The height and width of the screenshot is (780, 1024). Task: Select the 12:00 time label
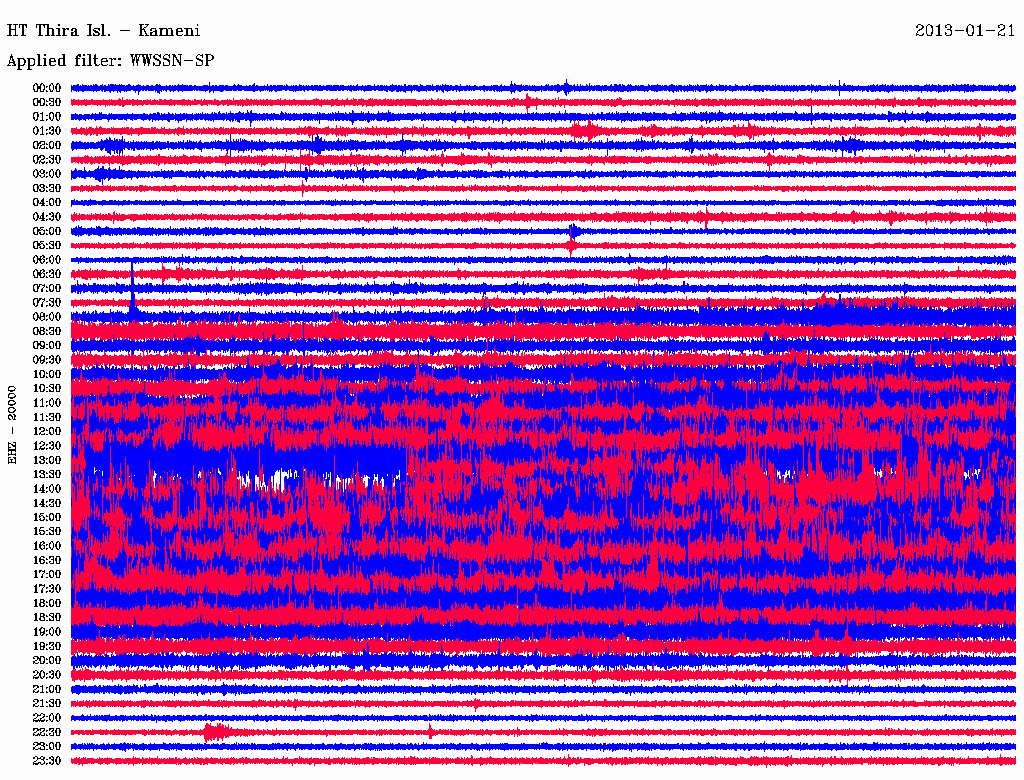click(x=46, y=431)
